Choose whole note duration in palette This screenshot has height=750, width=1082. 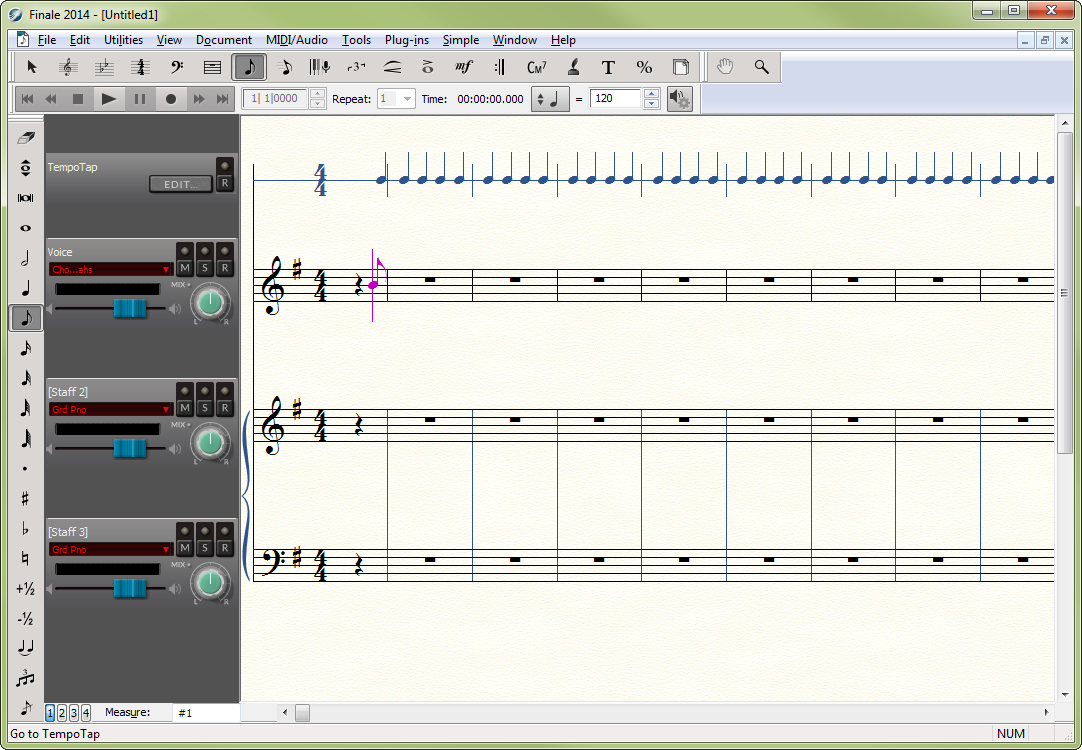[26, 228]
